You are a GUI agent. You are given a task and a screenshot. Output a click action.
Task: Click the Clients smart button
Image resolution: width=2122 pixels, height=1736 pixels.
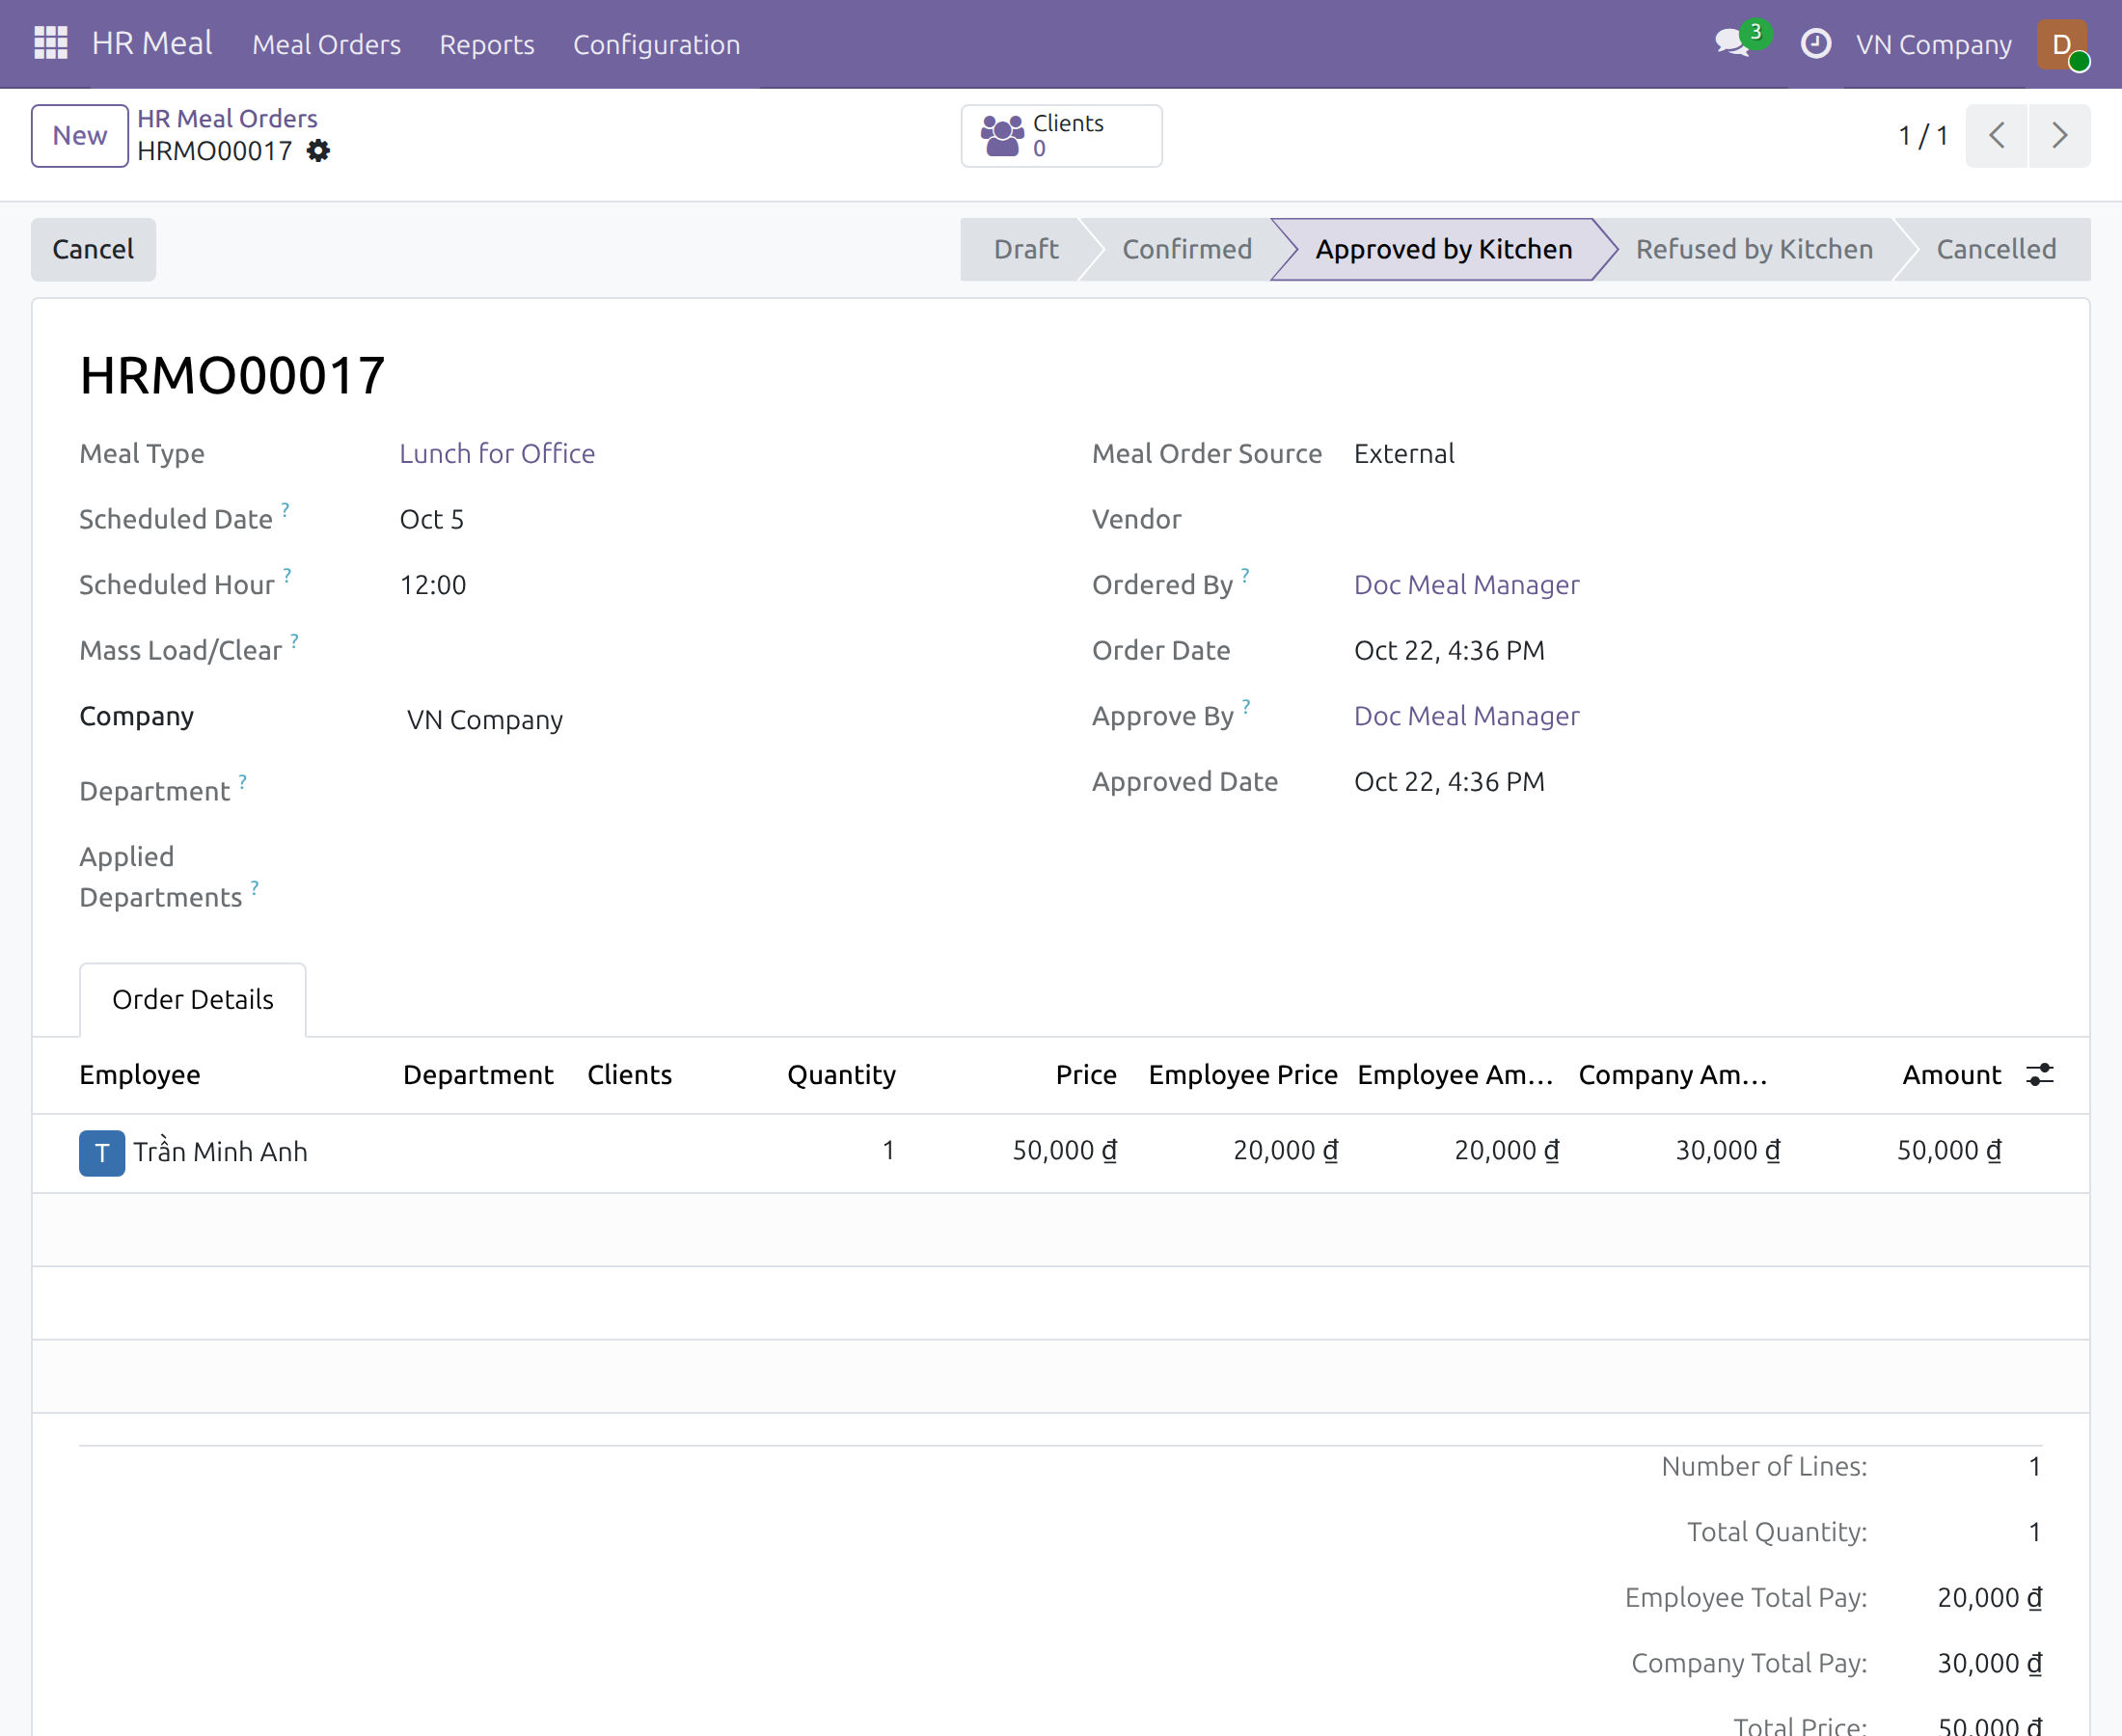pyautogui.click(x=1061, y=136)
